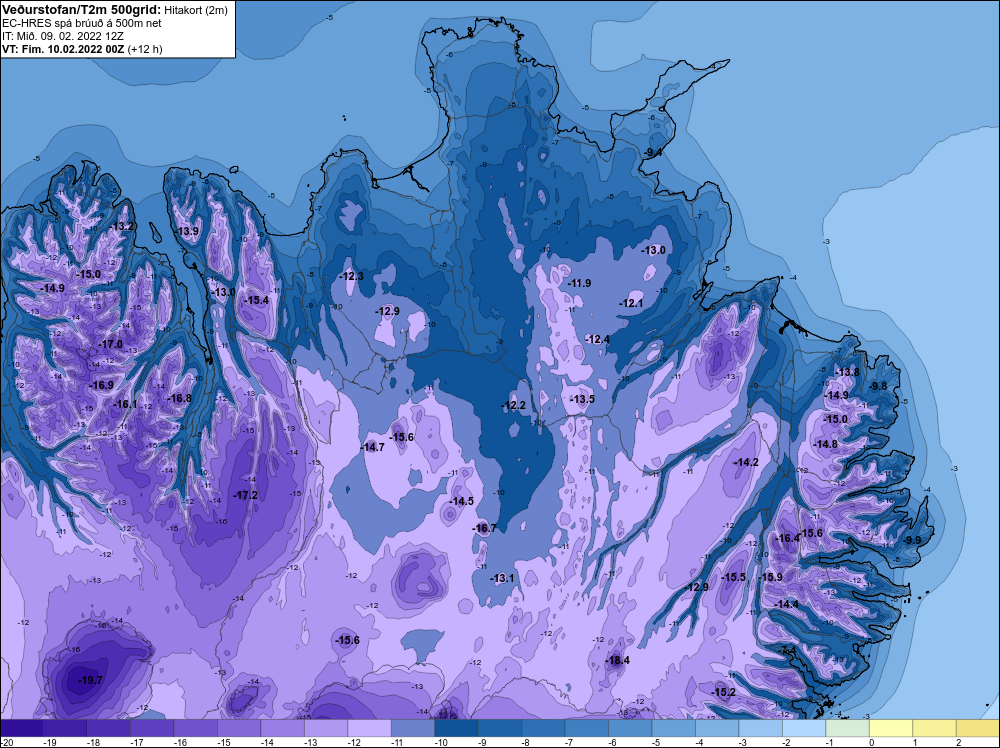The height and width of the screenshot is (748, 1000).
Task: Click the -13.8 temperature value
Action: pyautogui.click(x=848, y=372)
